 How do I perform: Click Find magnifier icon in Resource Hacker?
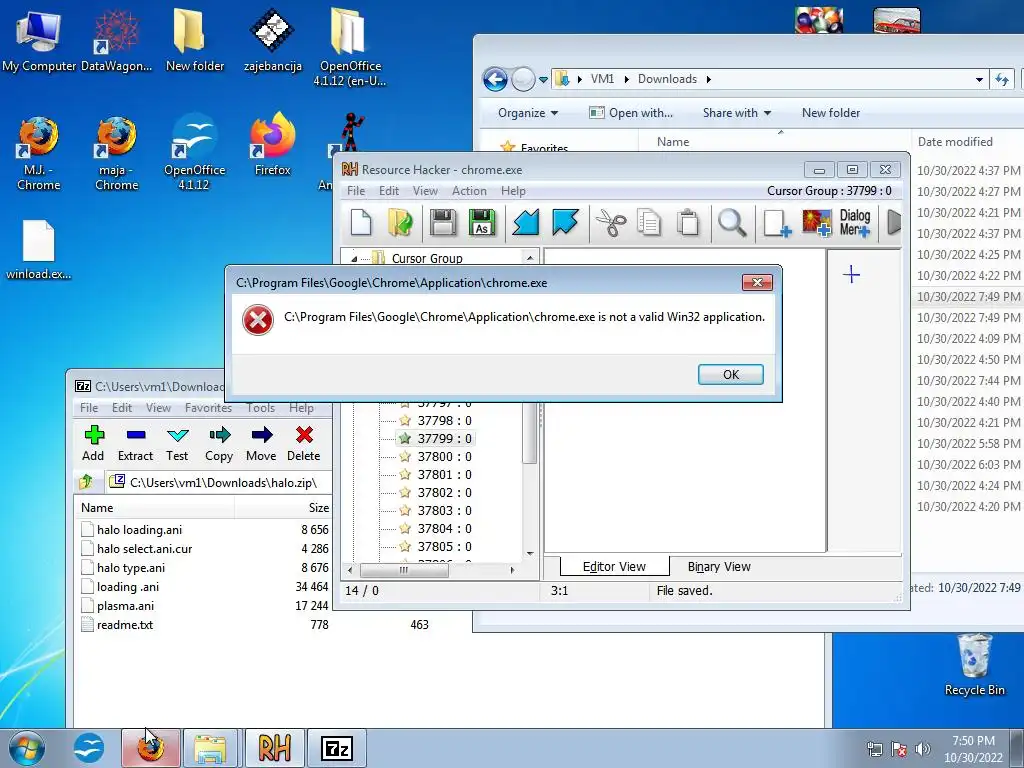click(x=732, y=222)
